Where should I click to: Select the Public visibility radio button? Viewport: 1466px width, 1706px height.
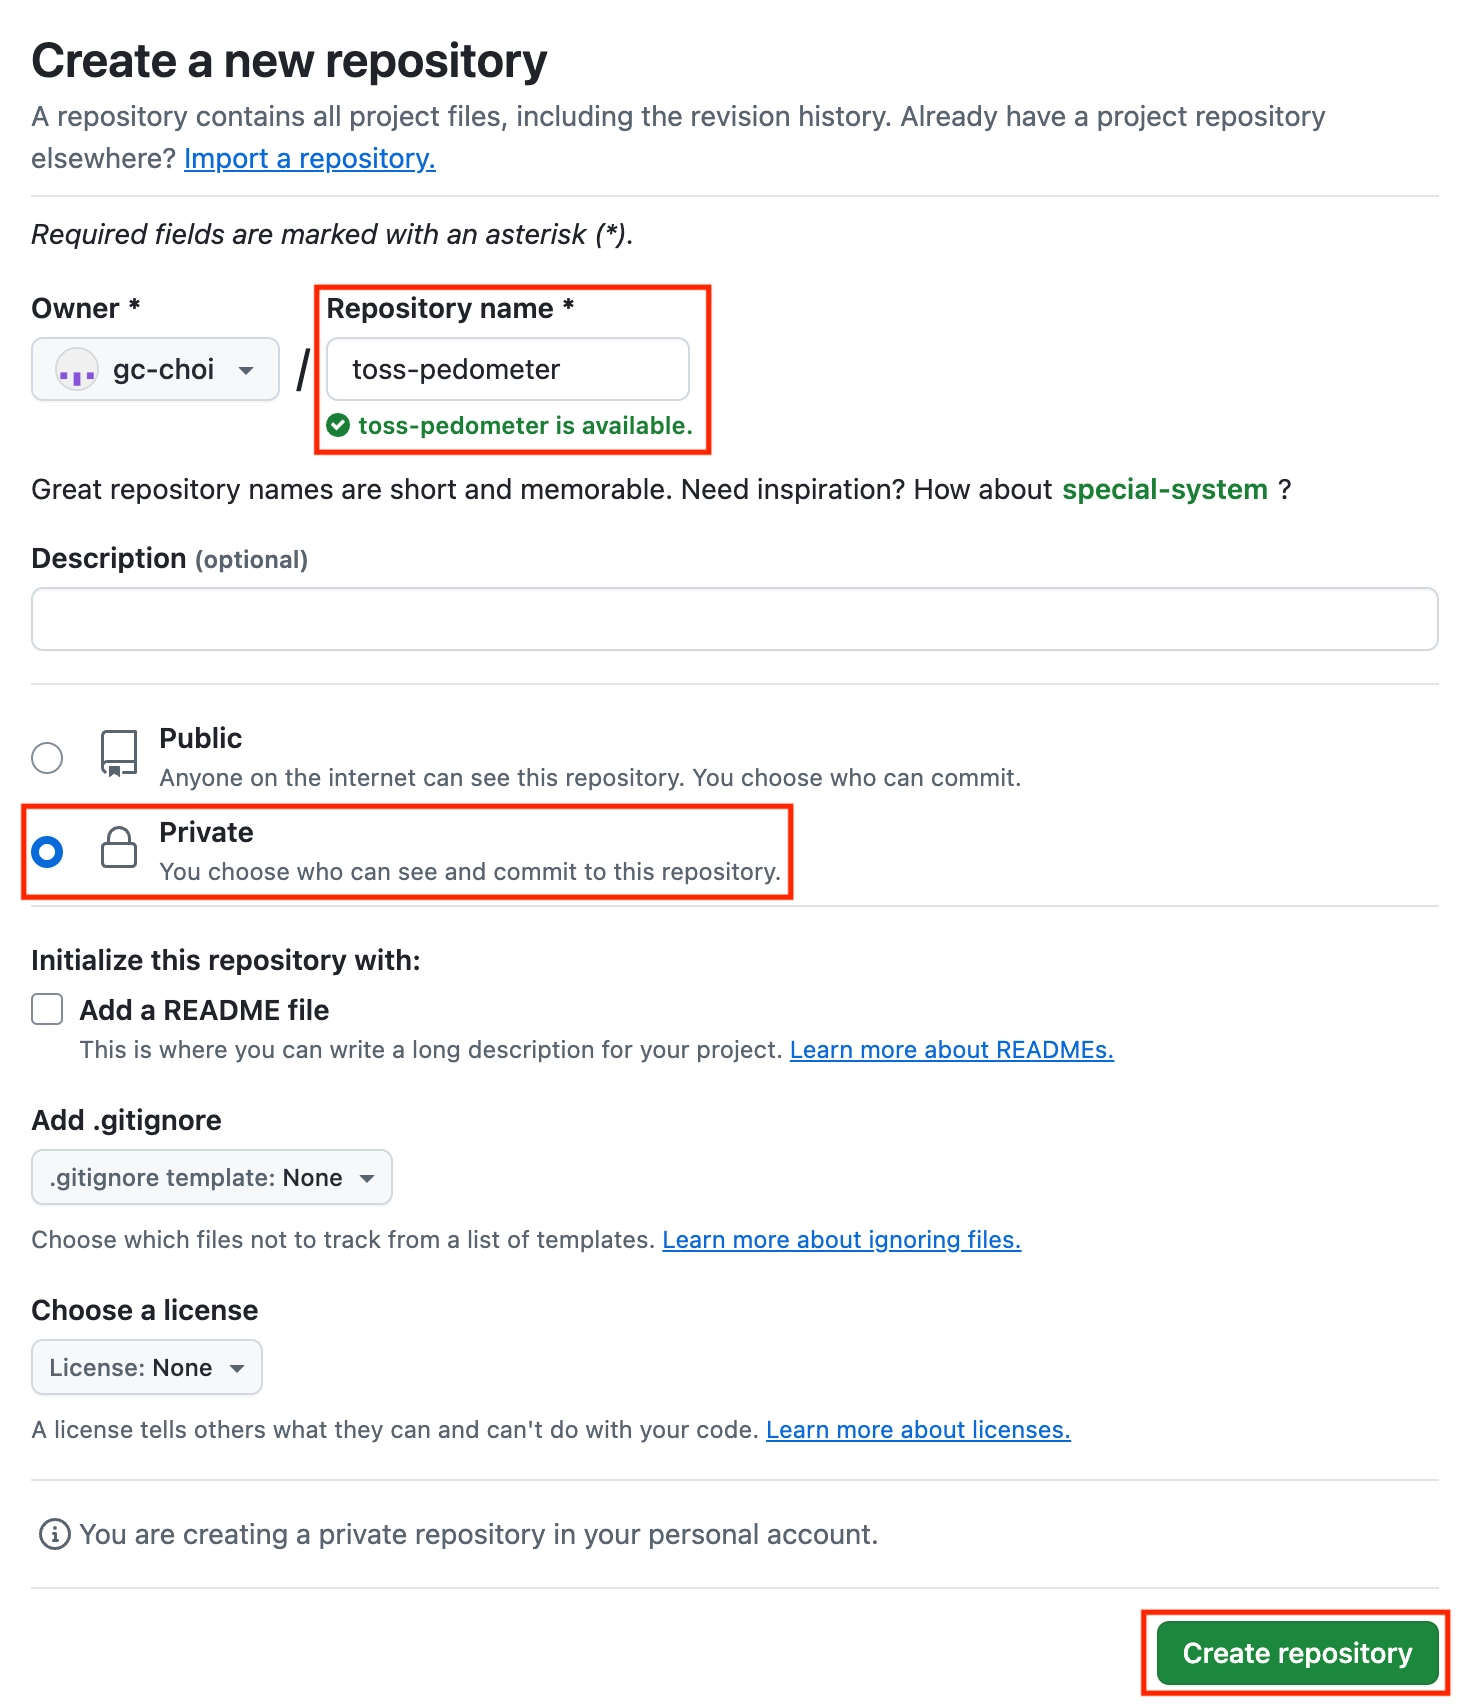pos(47,758)
